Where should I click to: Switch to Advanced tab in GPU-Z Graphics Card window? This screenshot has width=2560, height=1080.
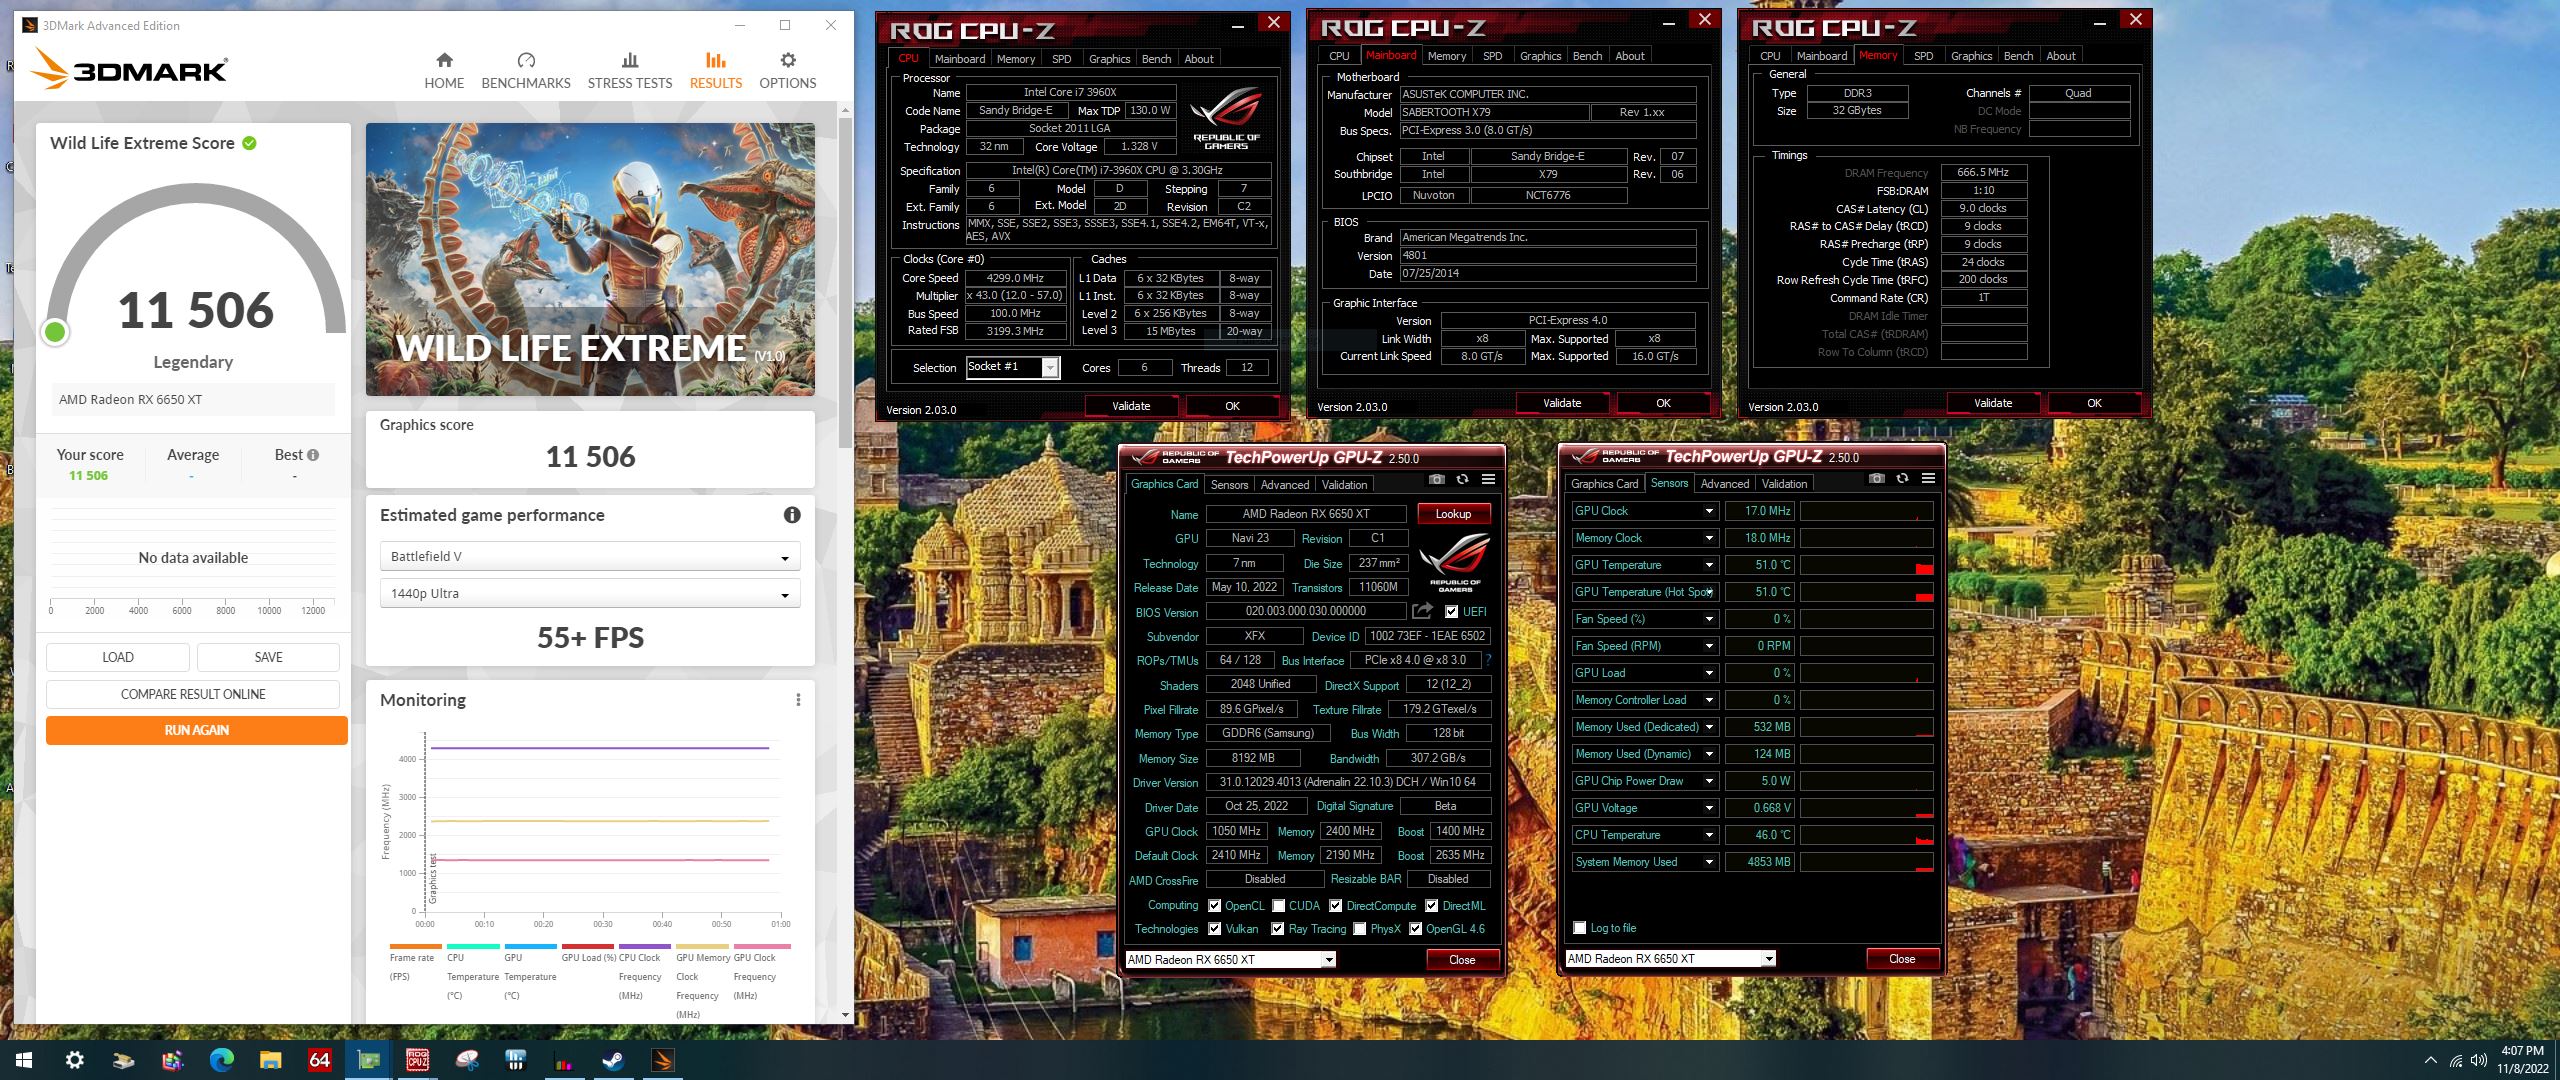pos(1284,485)
